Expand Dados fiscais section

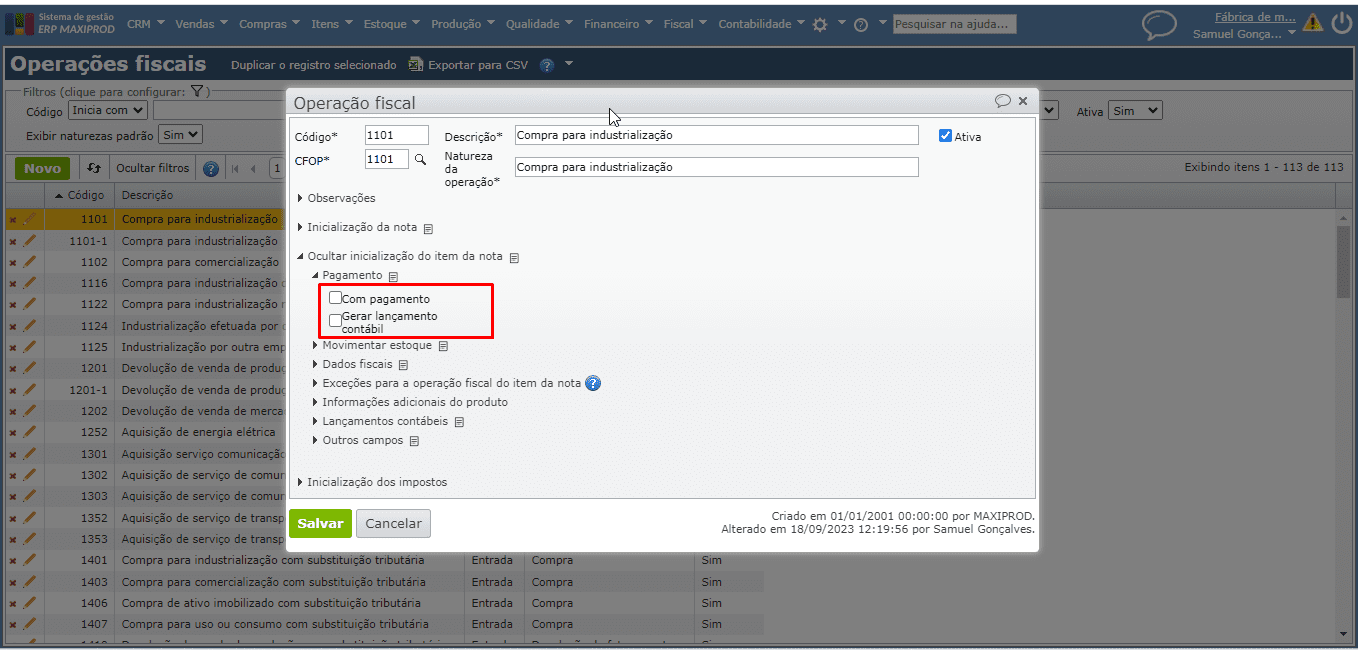click(352, 364)
